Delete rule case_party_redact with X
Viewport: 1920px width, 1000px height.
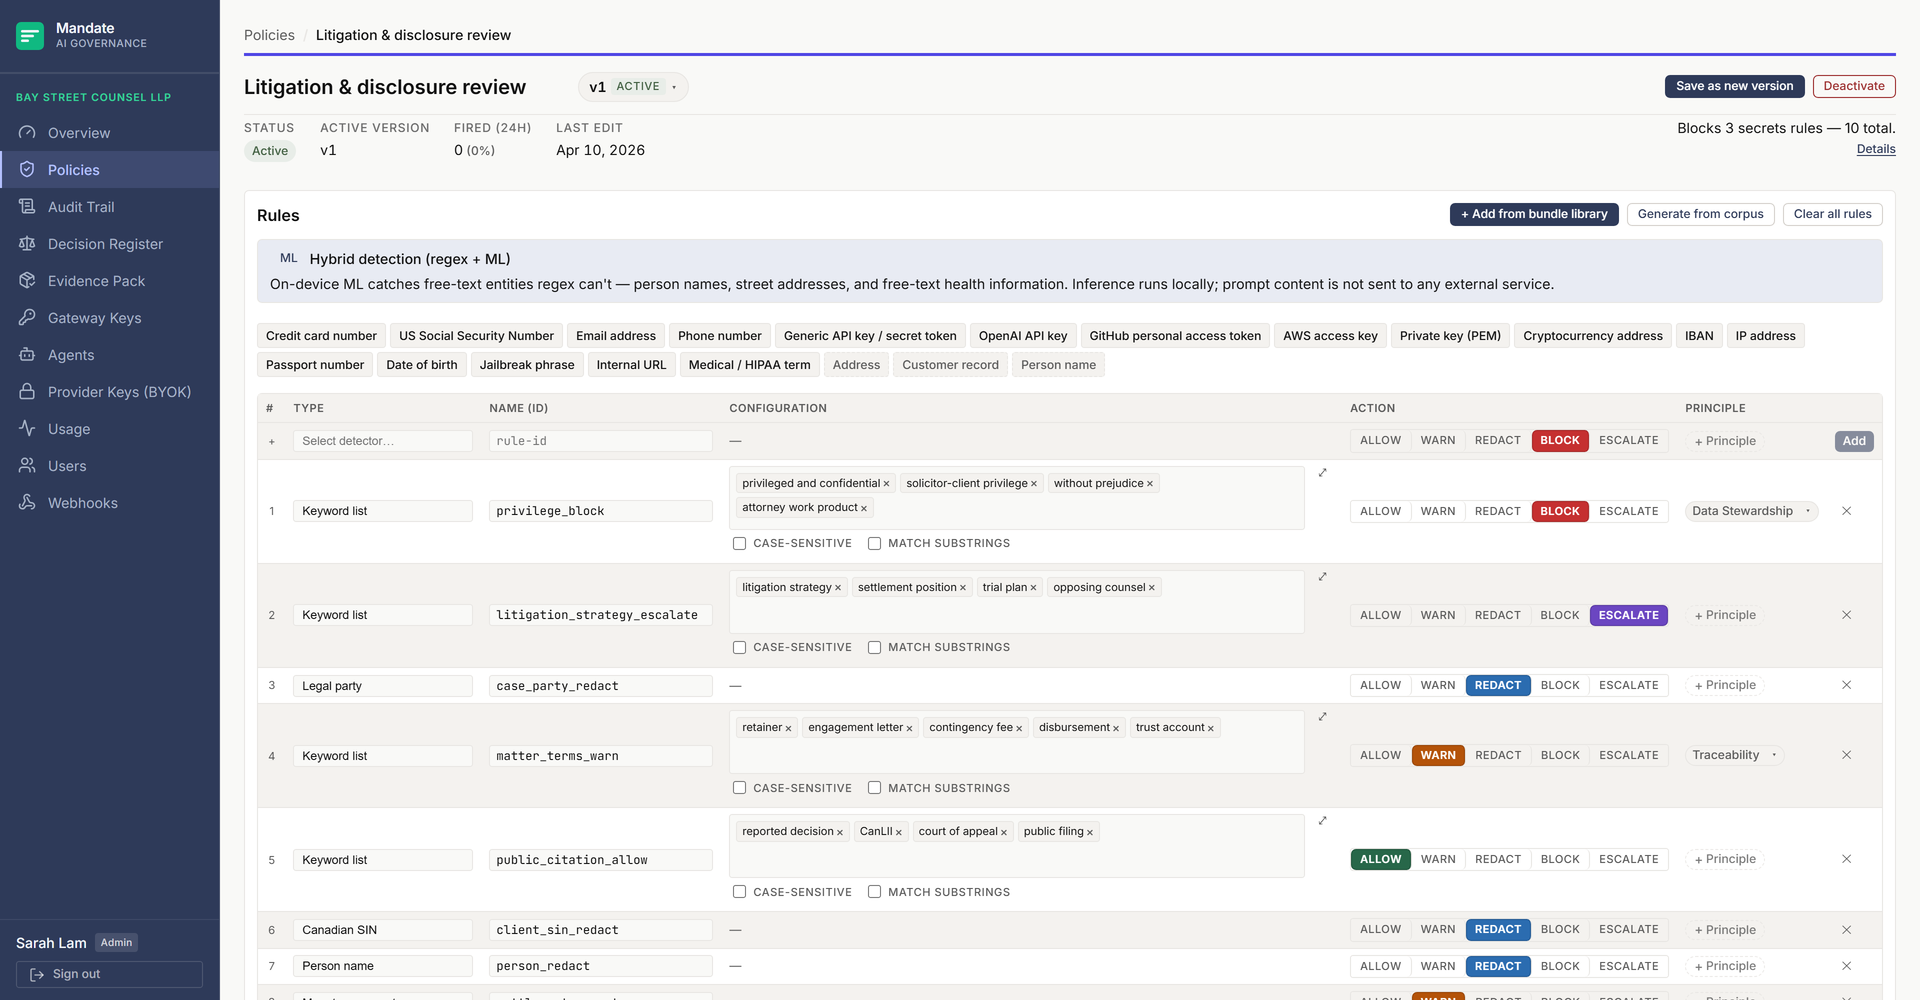[1846, 685]
